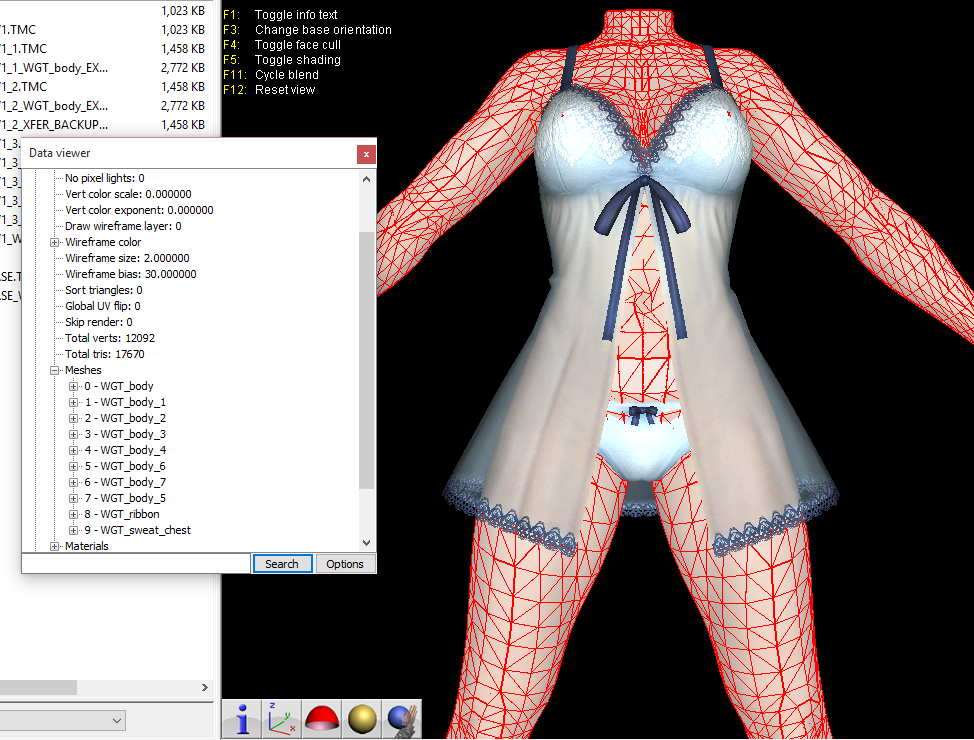Select the 9 - WGT_sweat_chest tree item
The image size is (974, 740).
[137, 530]
